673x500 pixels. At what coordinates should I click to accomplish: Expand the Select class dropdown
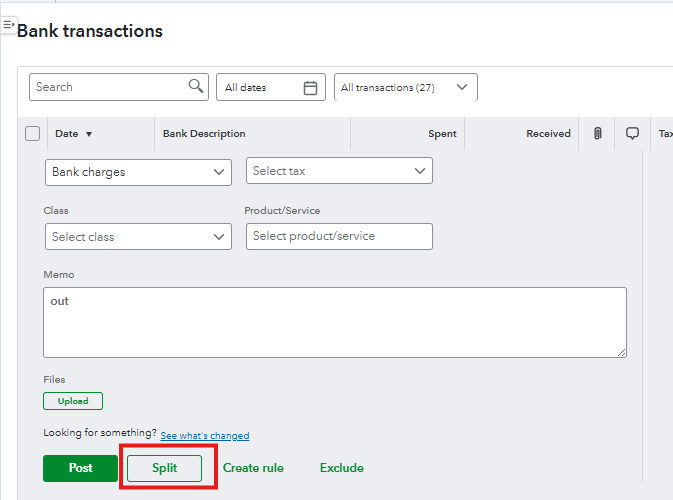138,236
